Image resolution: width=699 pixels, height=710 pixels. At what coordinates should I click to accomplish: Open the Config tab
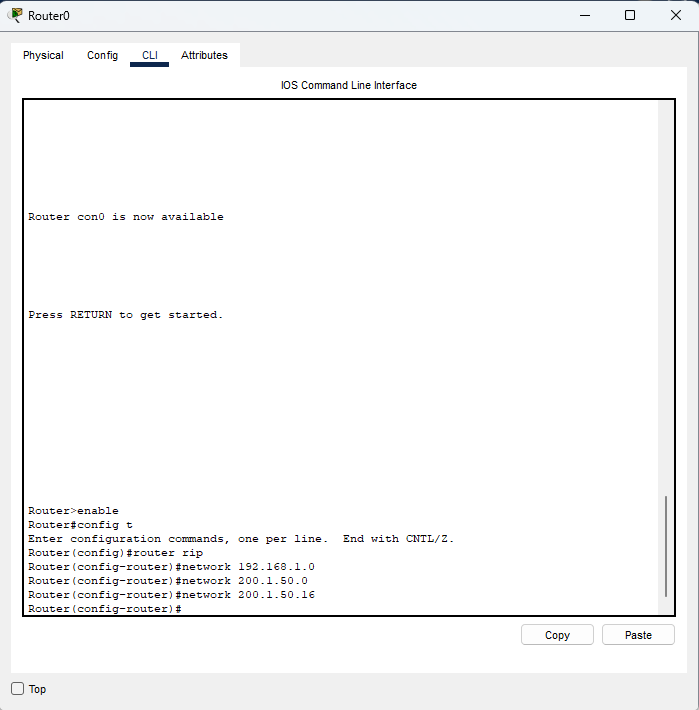click(102, 56)
